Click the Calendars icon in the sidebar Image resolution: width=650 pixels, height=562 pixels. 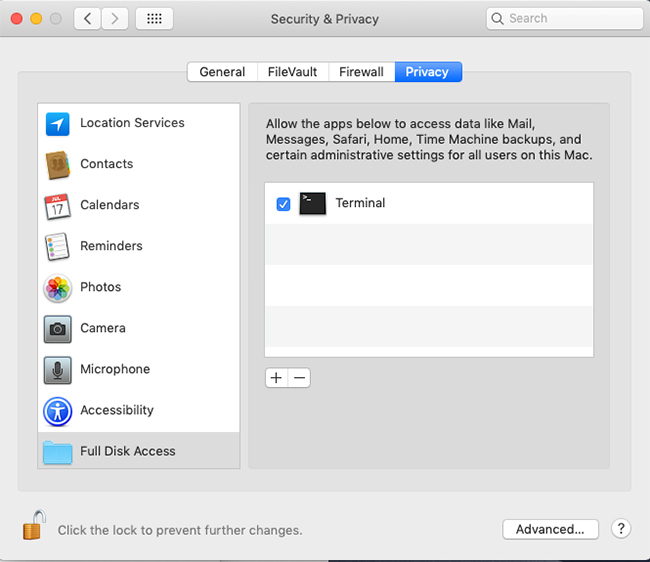(58, 206)
